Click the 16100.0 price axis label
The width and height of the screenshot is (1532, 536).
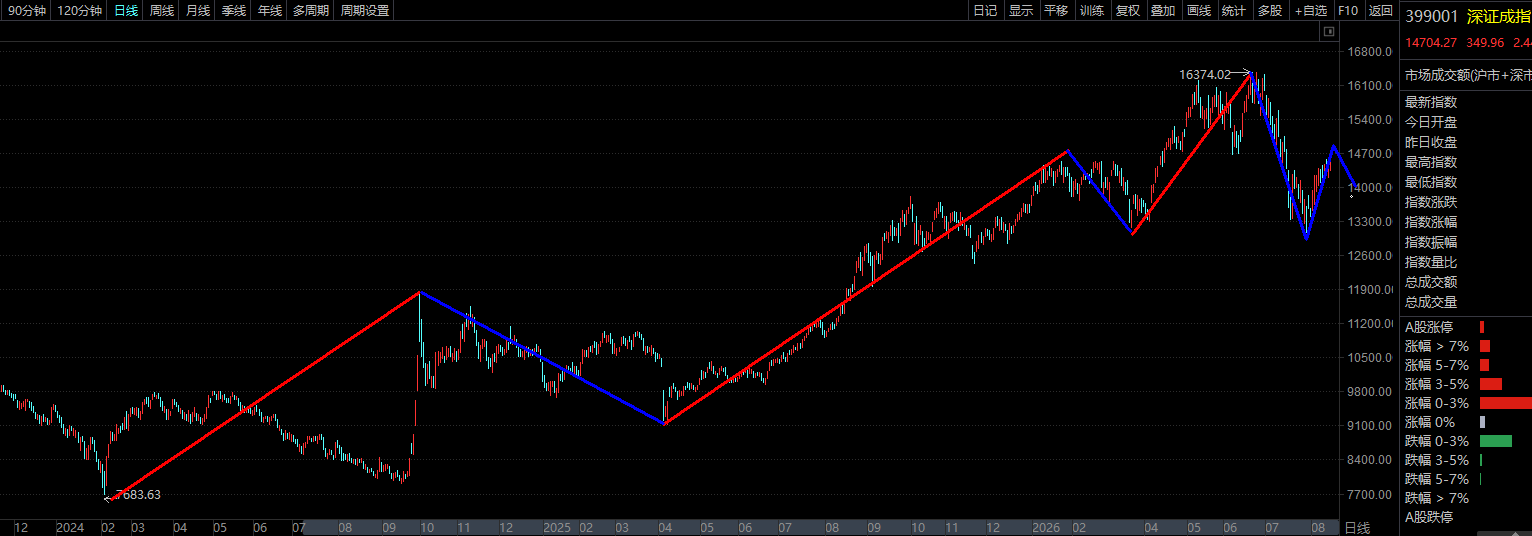(1371, 86)
